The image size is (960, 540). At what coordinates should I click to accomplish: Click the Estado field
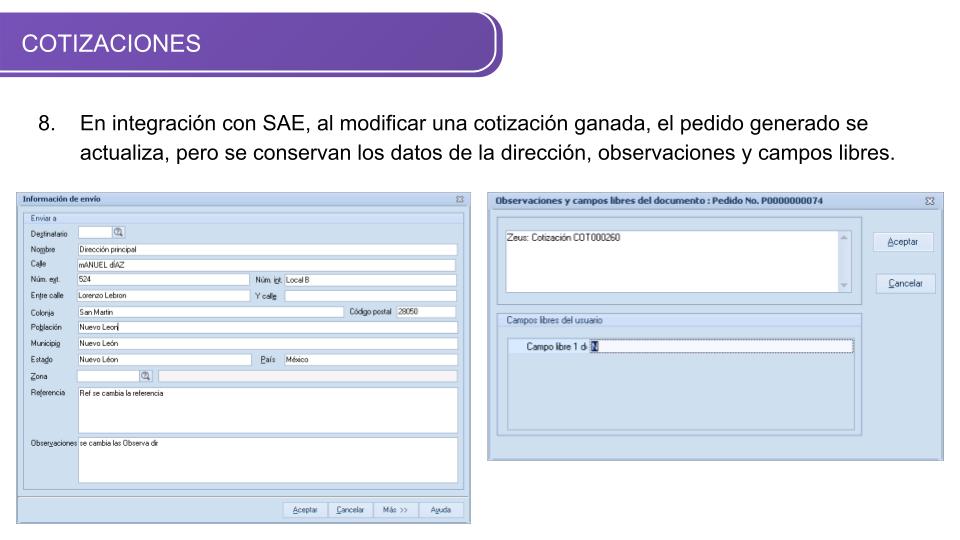(164, 359)
